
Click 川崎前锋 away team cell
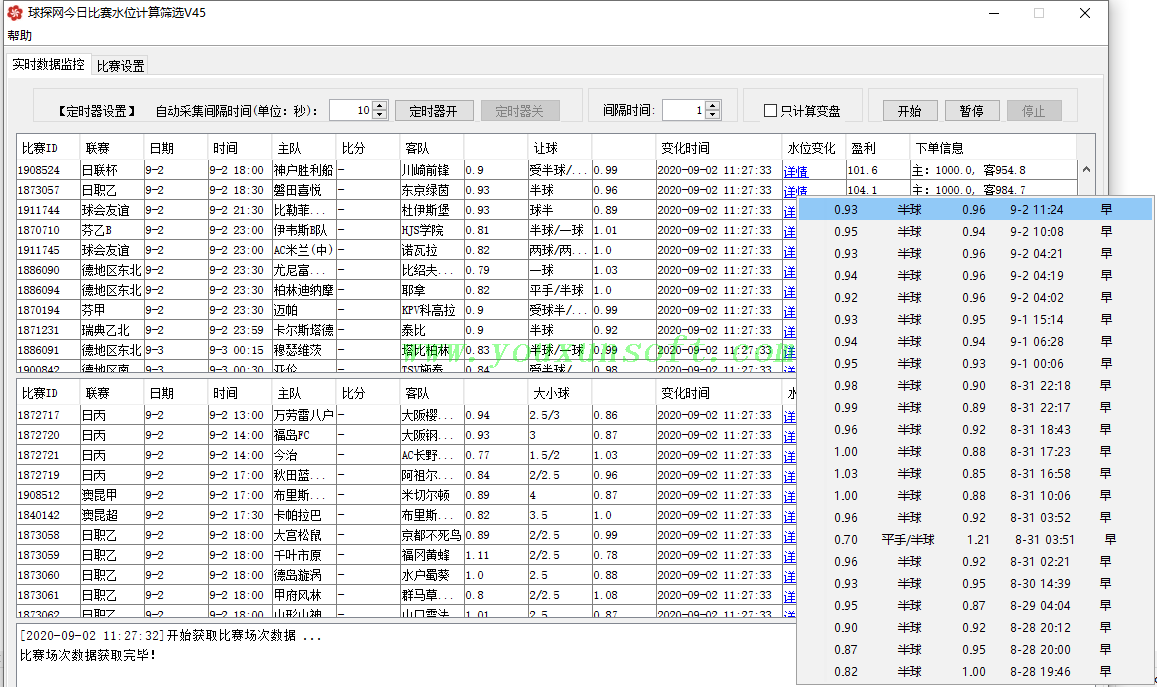point(432,170)
